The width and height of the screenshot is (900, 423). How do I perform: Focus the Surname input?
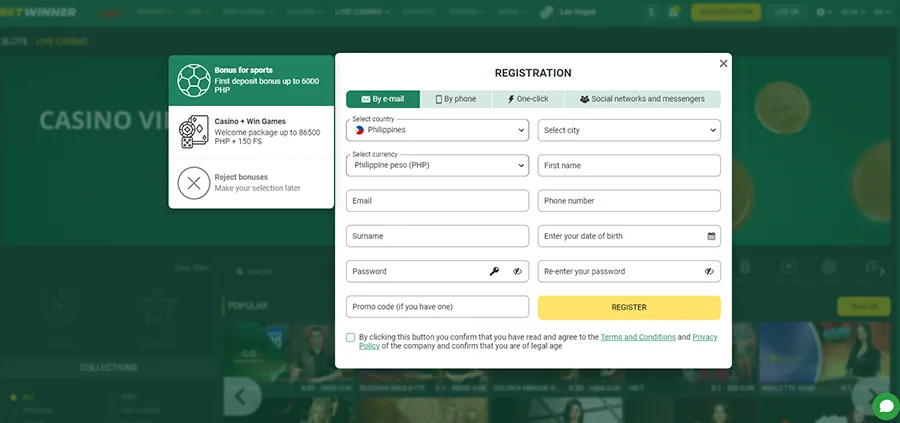tap(437, 236)
